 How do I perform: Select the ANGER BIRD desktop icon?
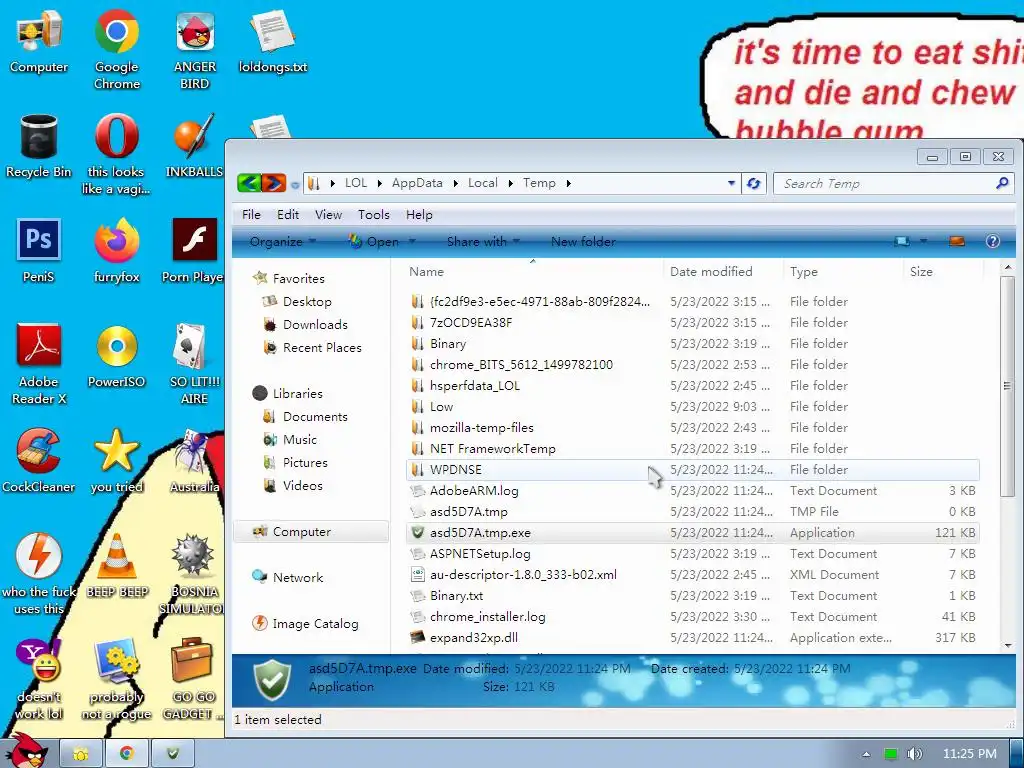click(195, 49)
